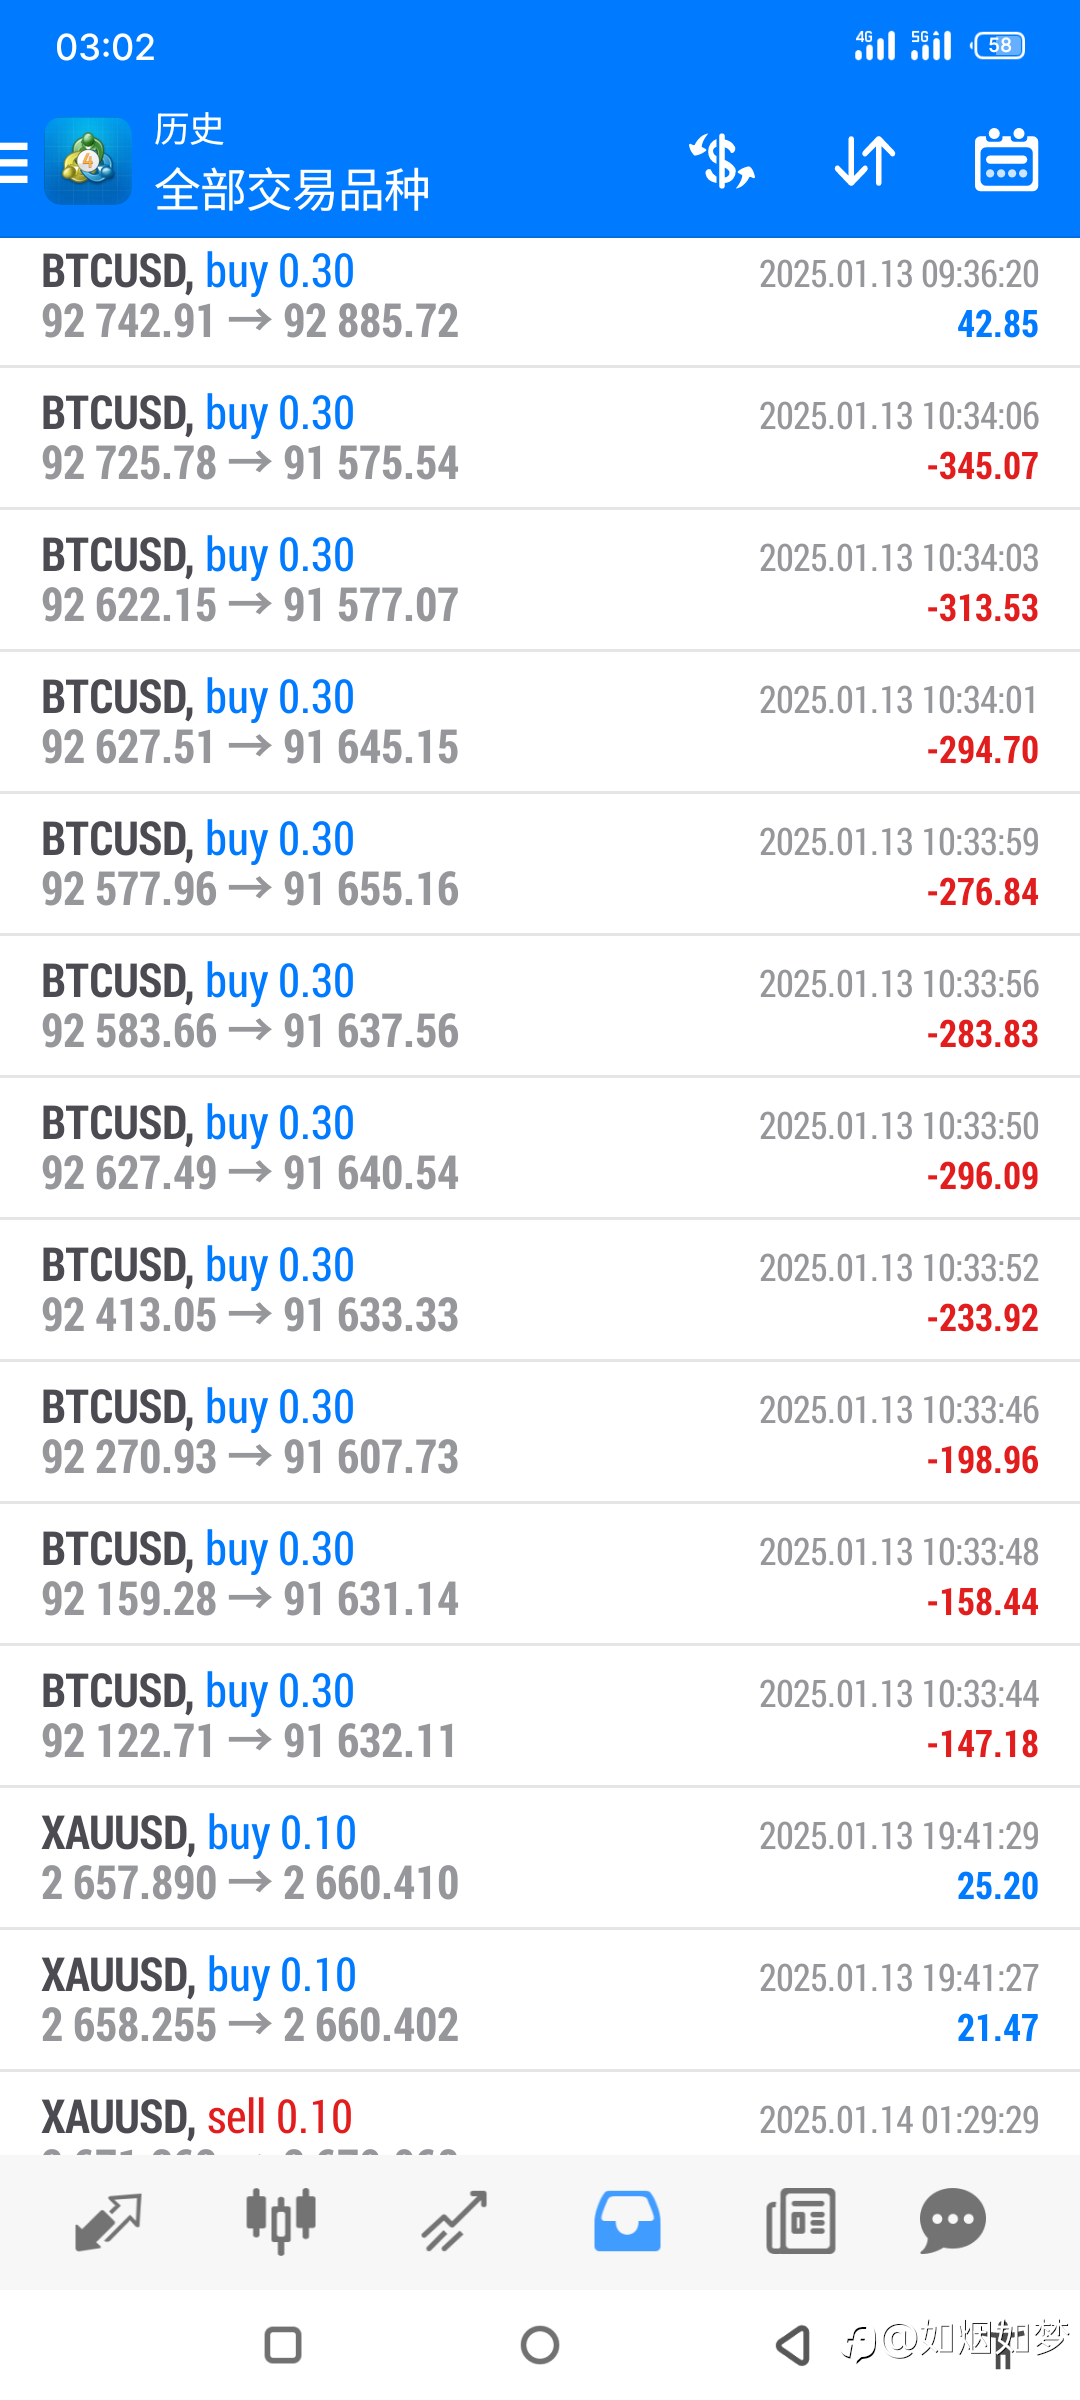Tap the Android home circle button
1080x2400 pixels.
540,2345
